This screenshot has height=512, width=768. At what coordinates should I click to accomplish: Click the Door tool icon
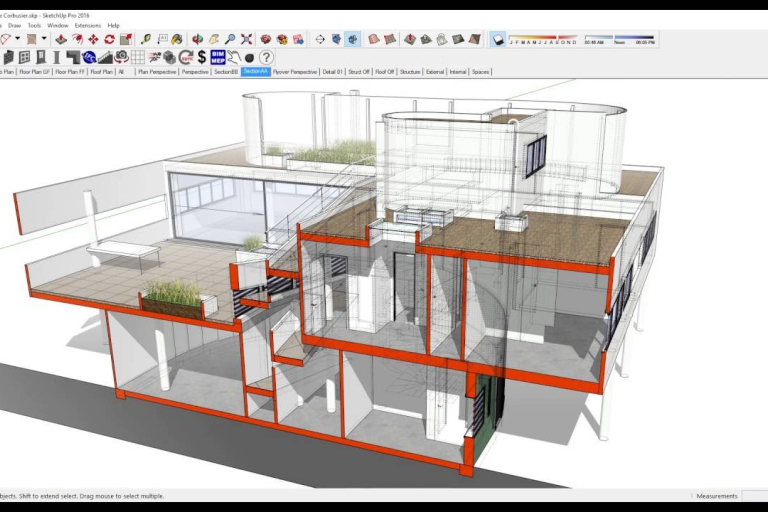pyautogui.click(x=41, y=57)
